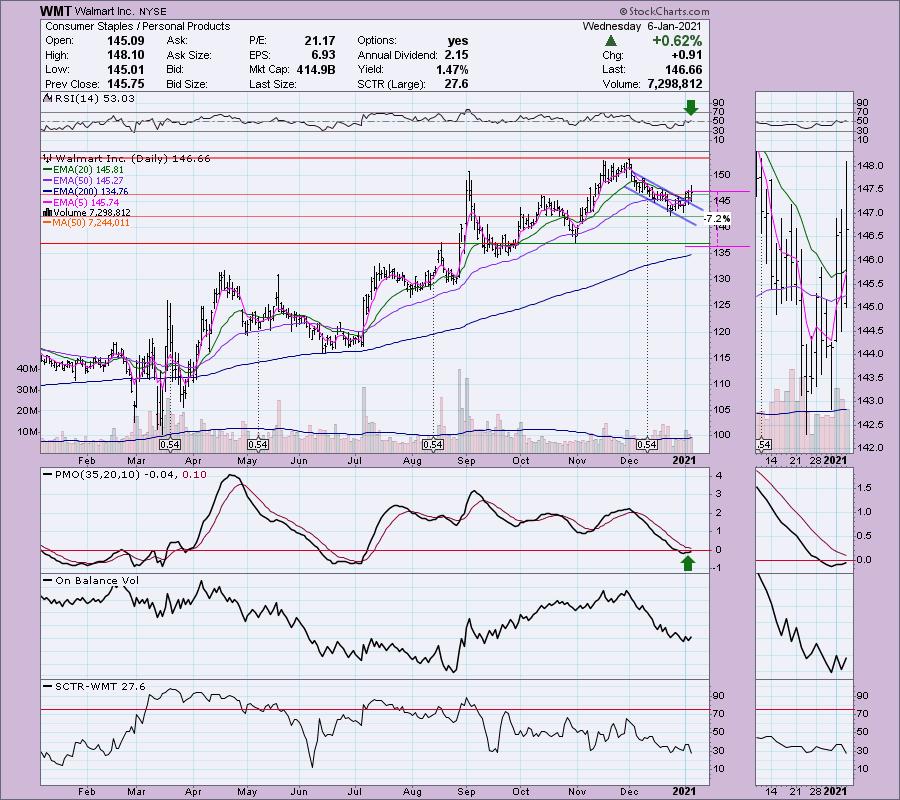Image resolution: width=900 pixels, height=800 pixels.
Task: Click the 40M label on the volume axis
Action: click(x=28, y=368)
